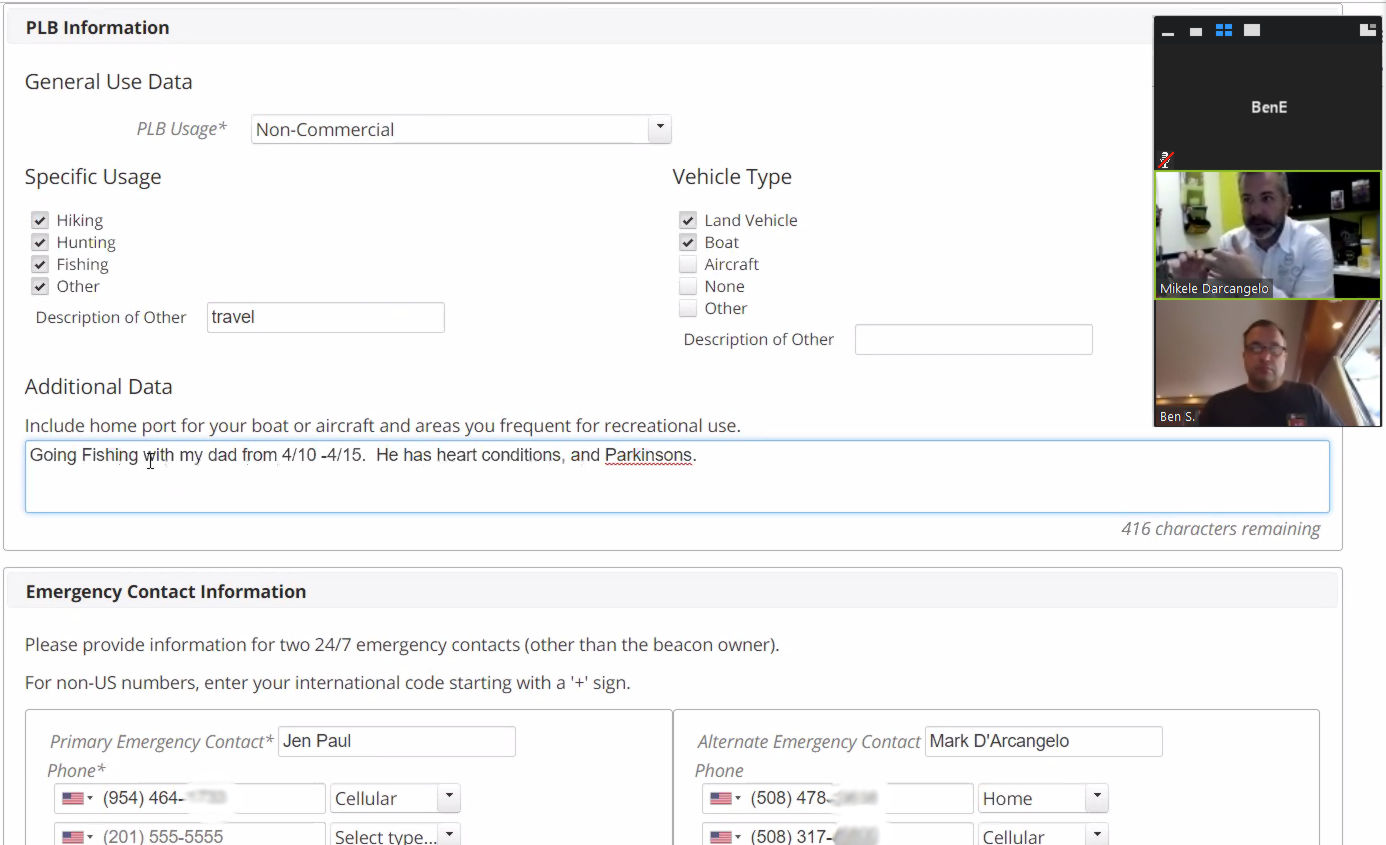Expand the Cellular phone type dropdown for Jen Paul

395,798
